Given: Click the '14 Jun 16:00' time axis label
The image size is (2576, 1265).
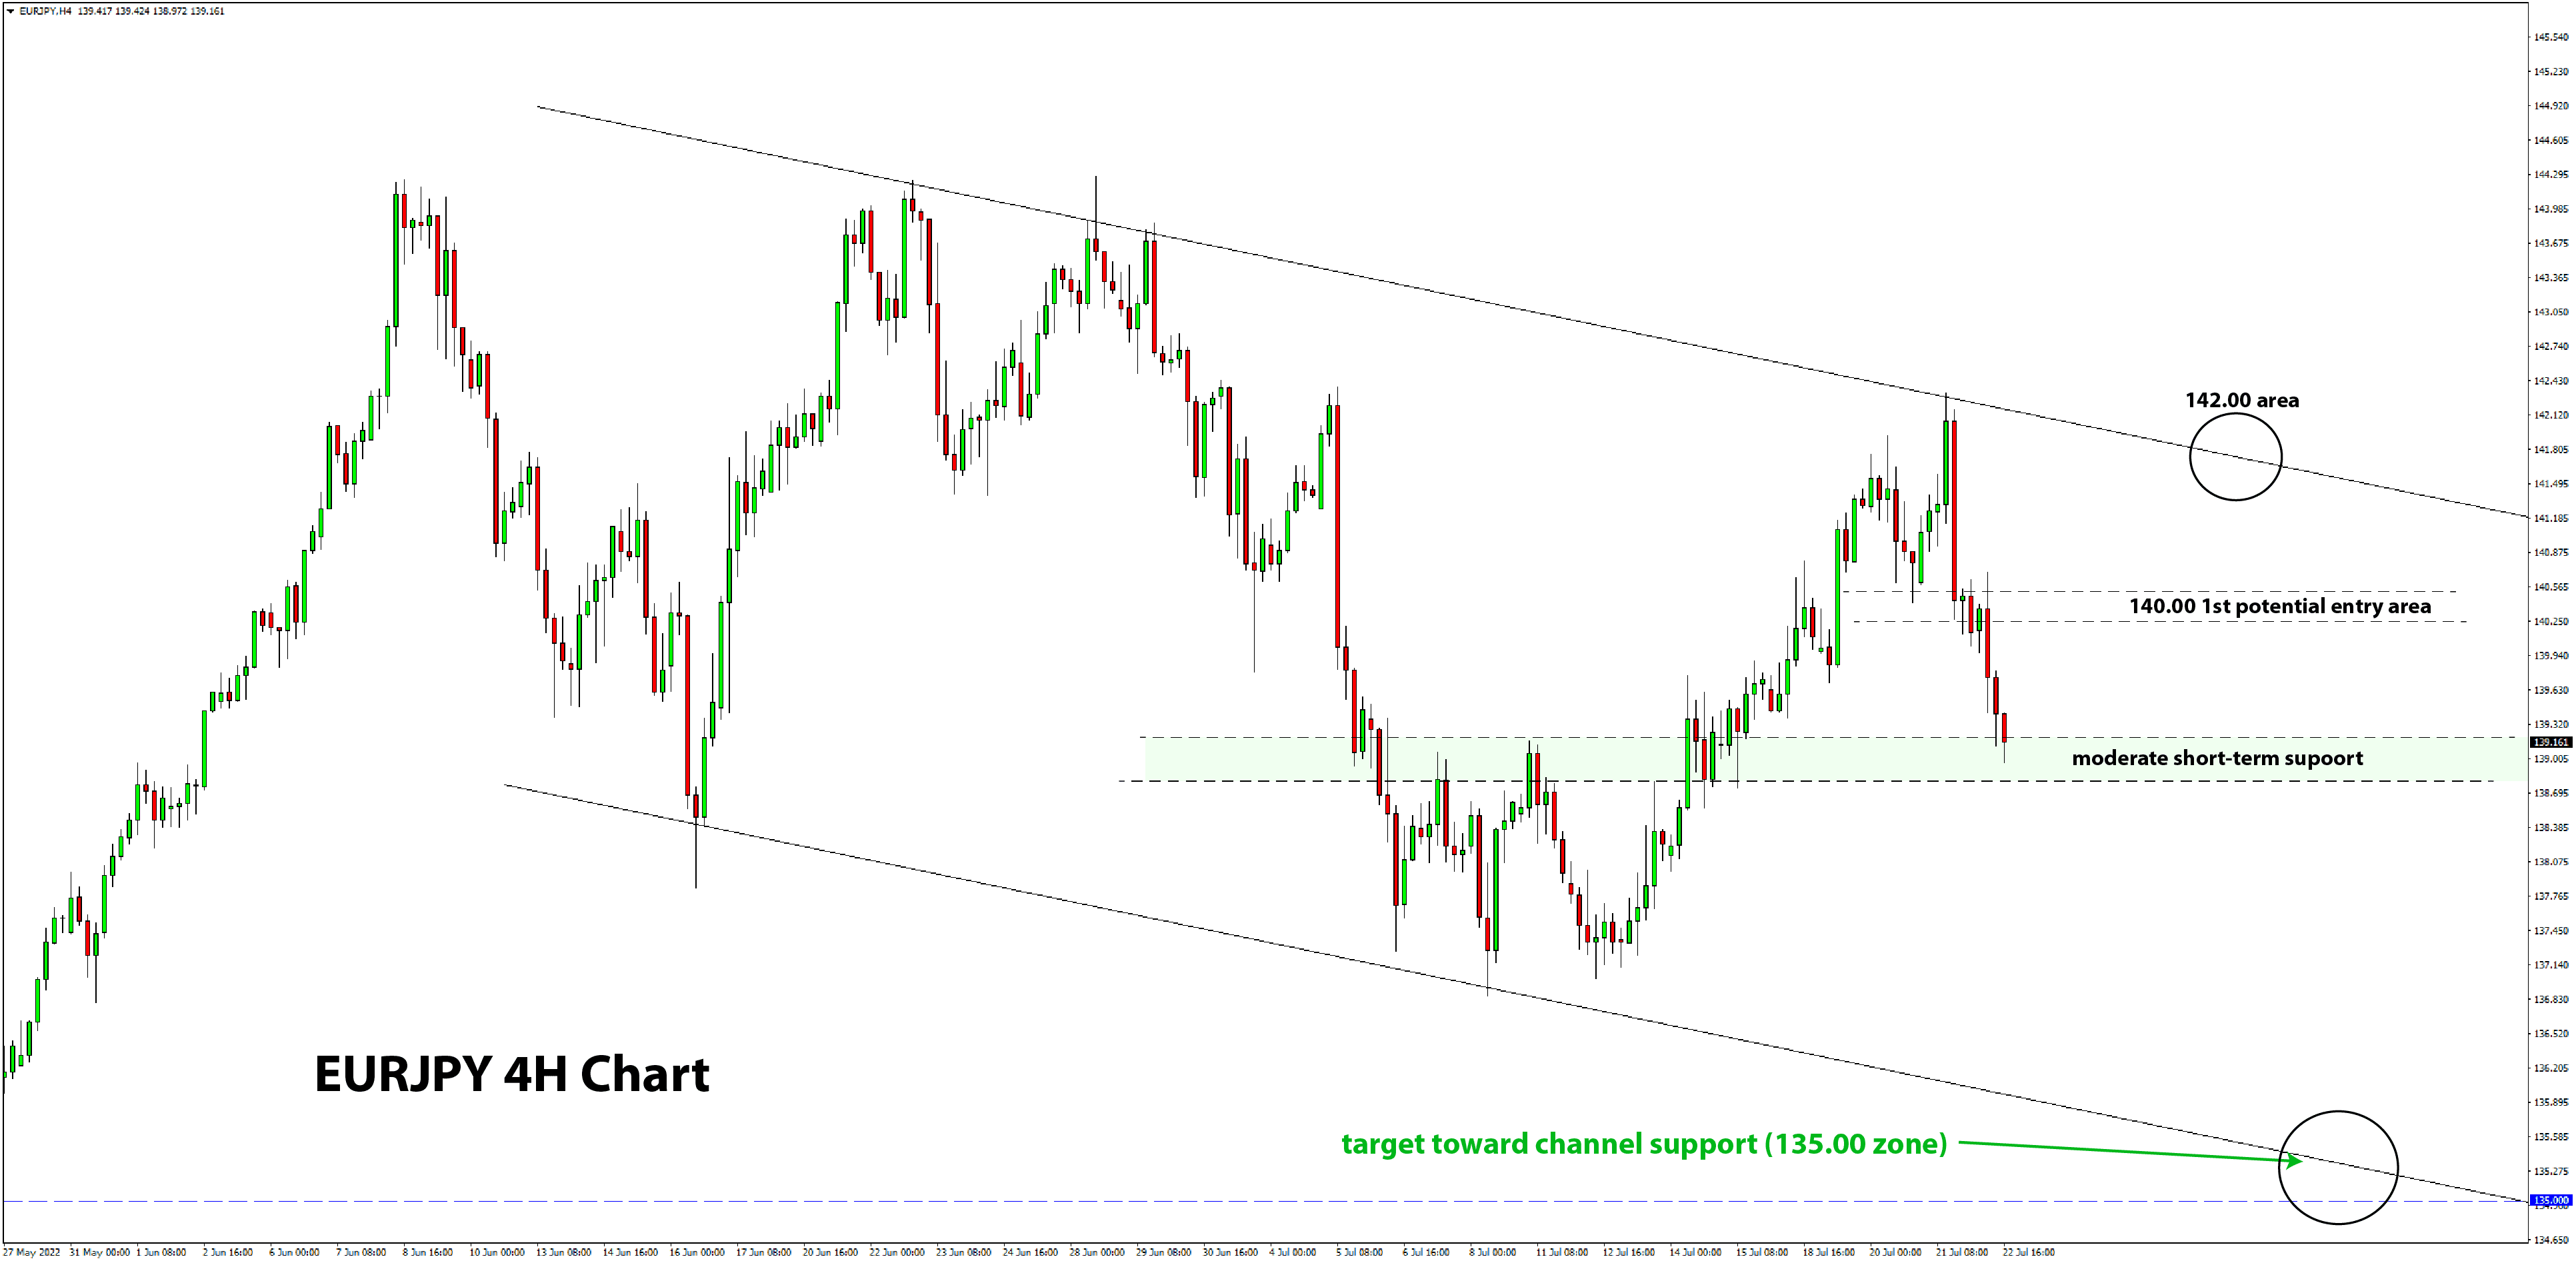Looking at the screenshot, I should tap(630, 1252).
